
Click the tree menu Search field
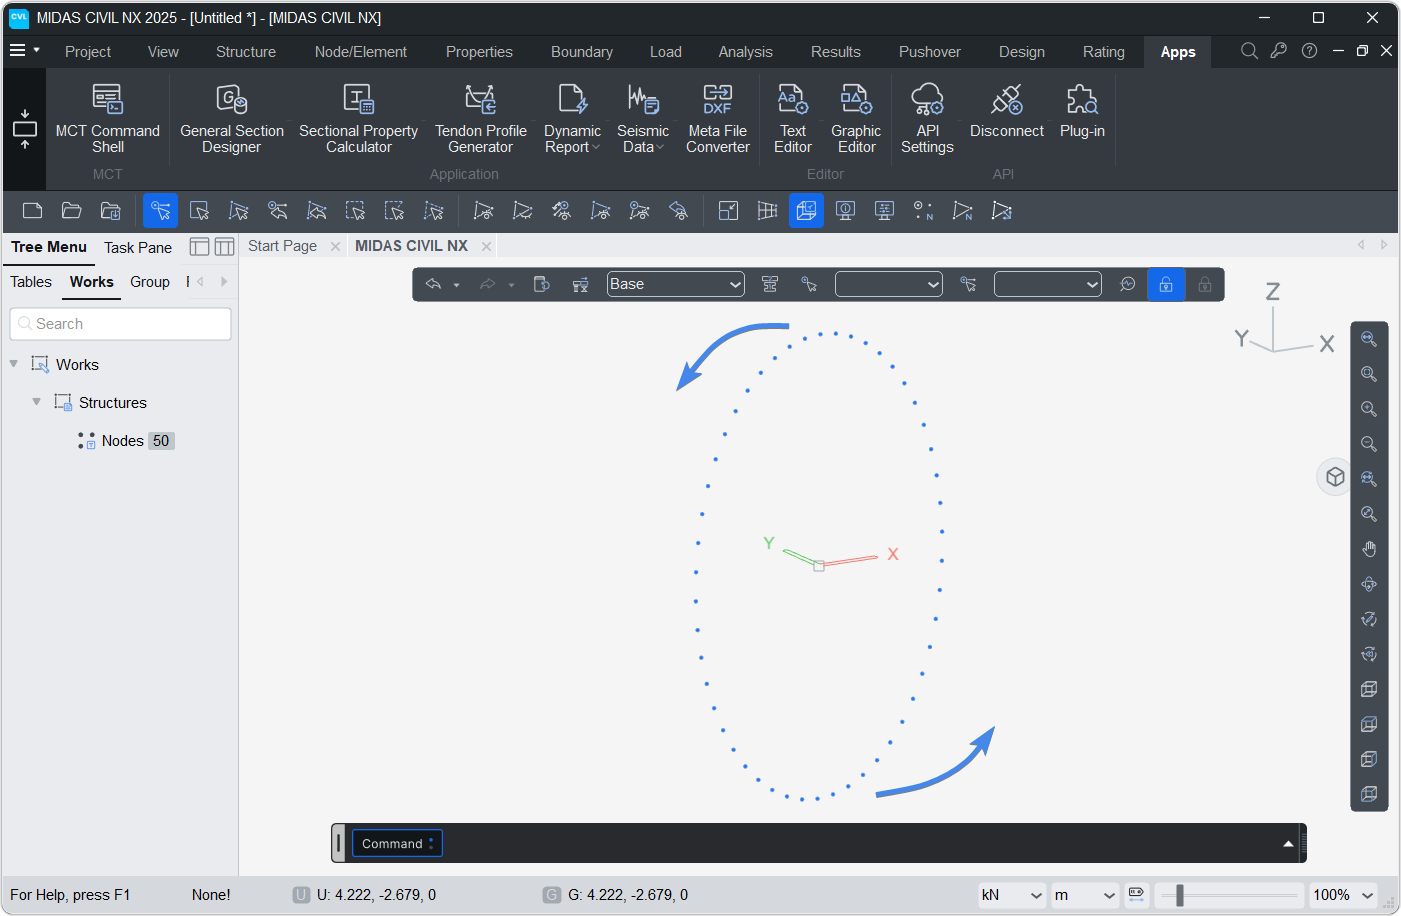(x=121, y=324)
